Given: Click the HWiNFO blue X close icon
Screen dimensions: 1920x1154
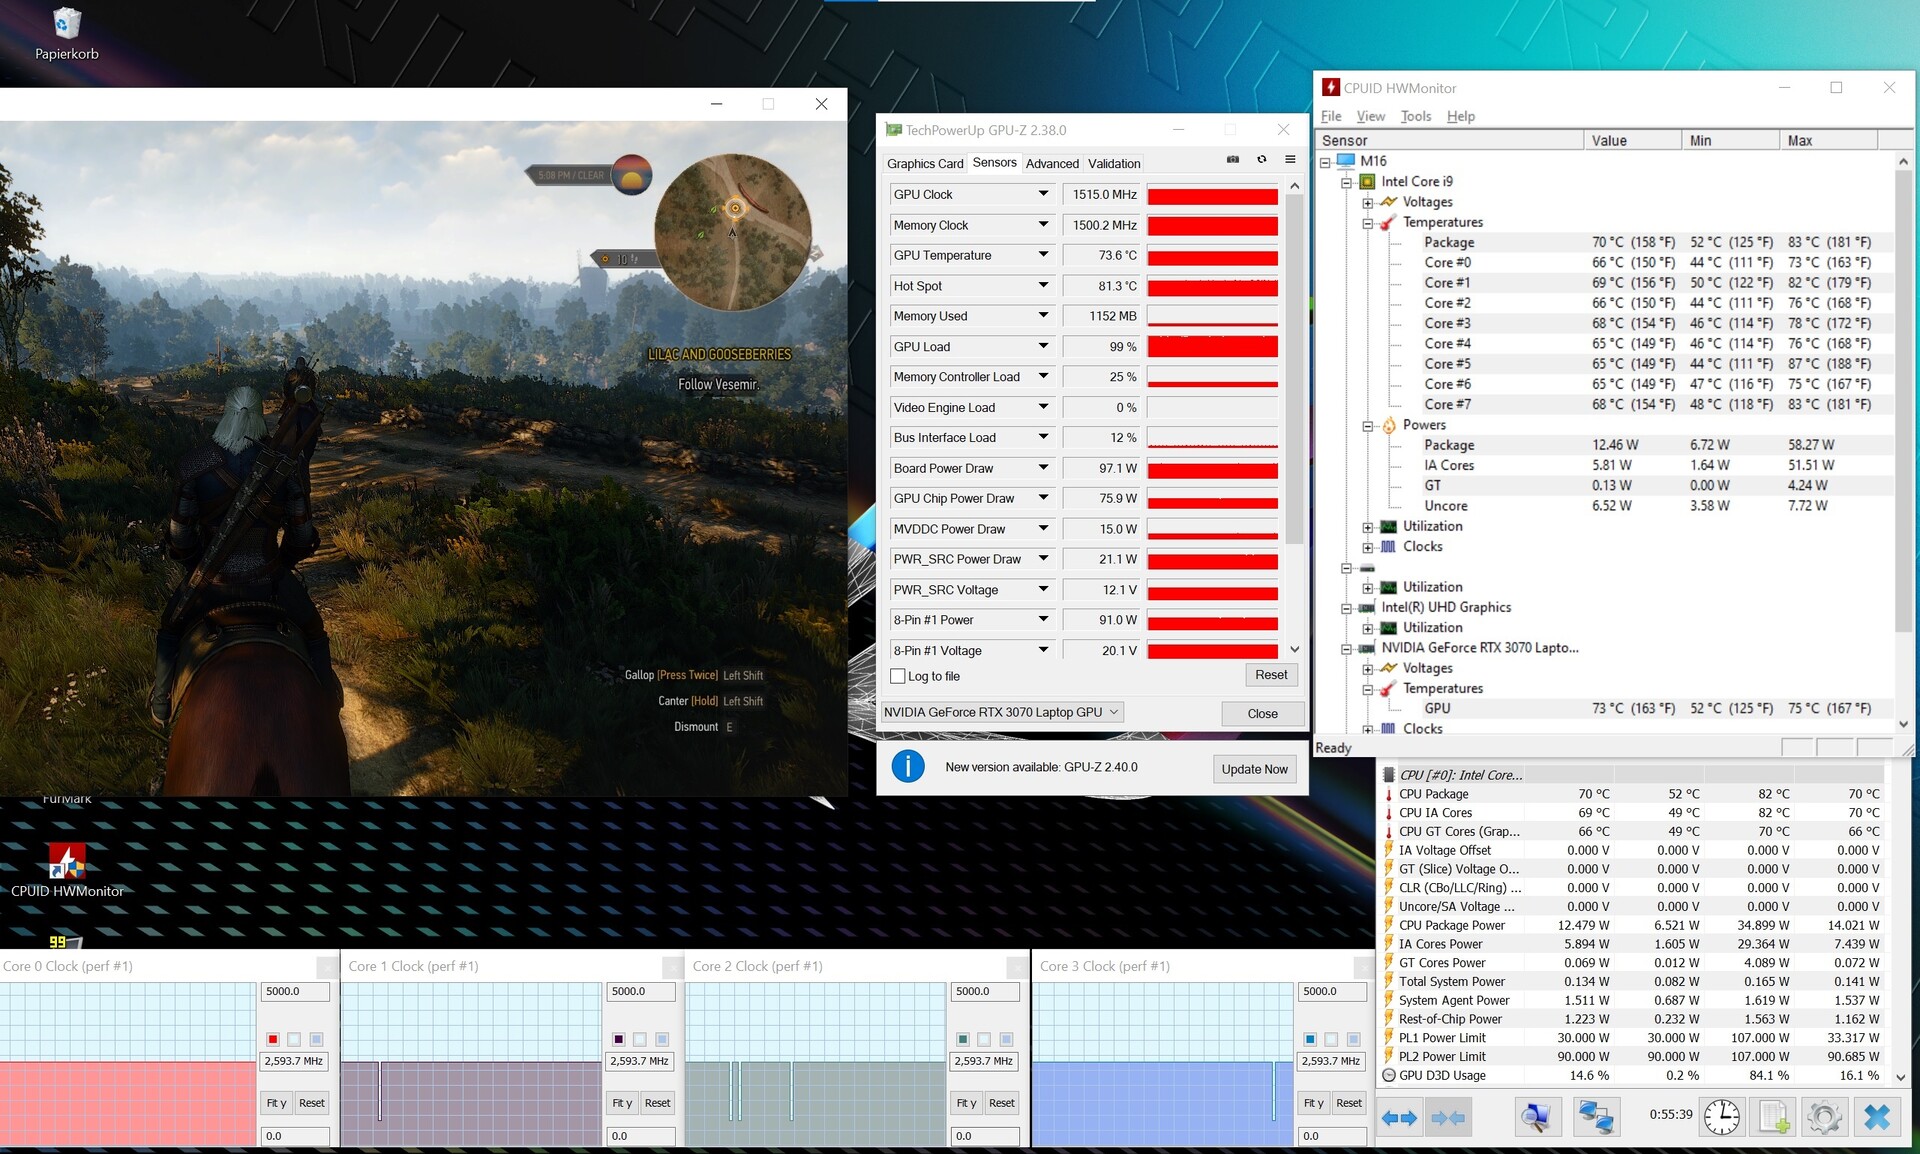Looking at the screenshot, I should point(1877,1117).
